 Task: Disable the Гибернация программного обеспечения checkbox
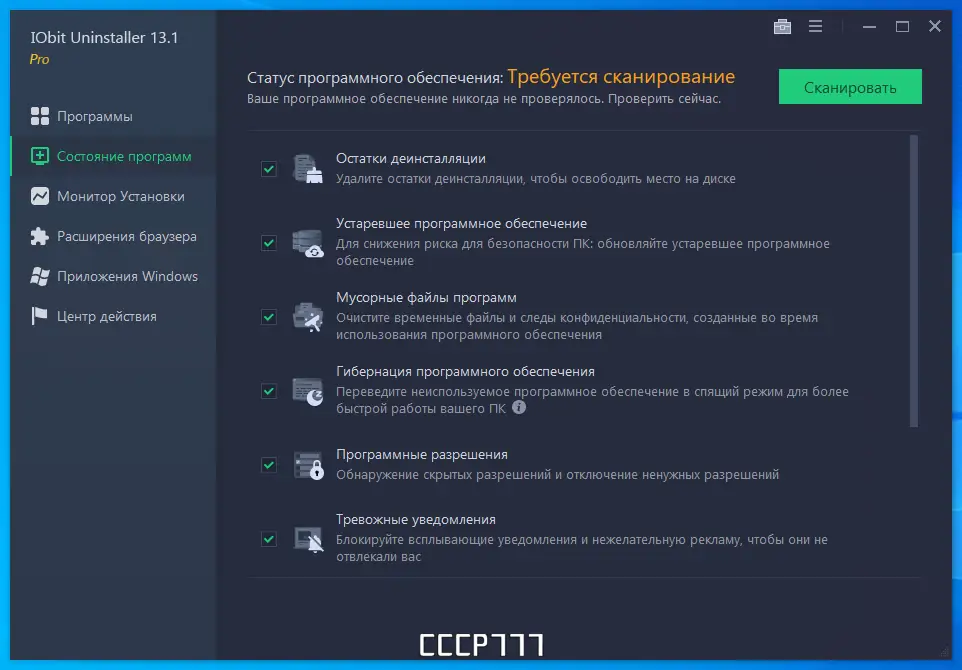268,390
